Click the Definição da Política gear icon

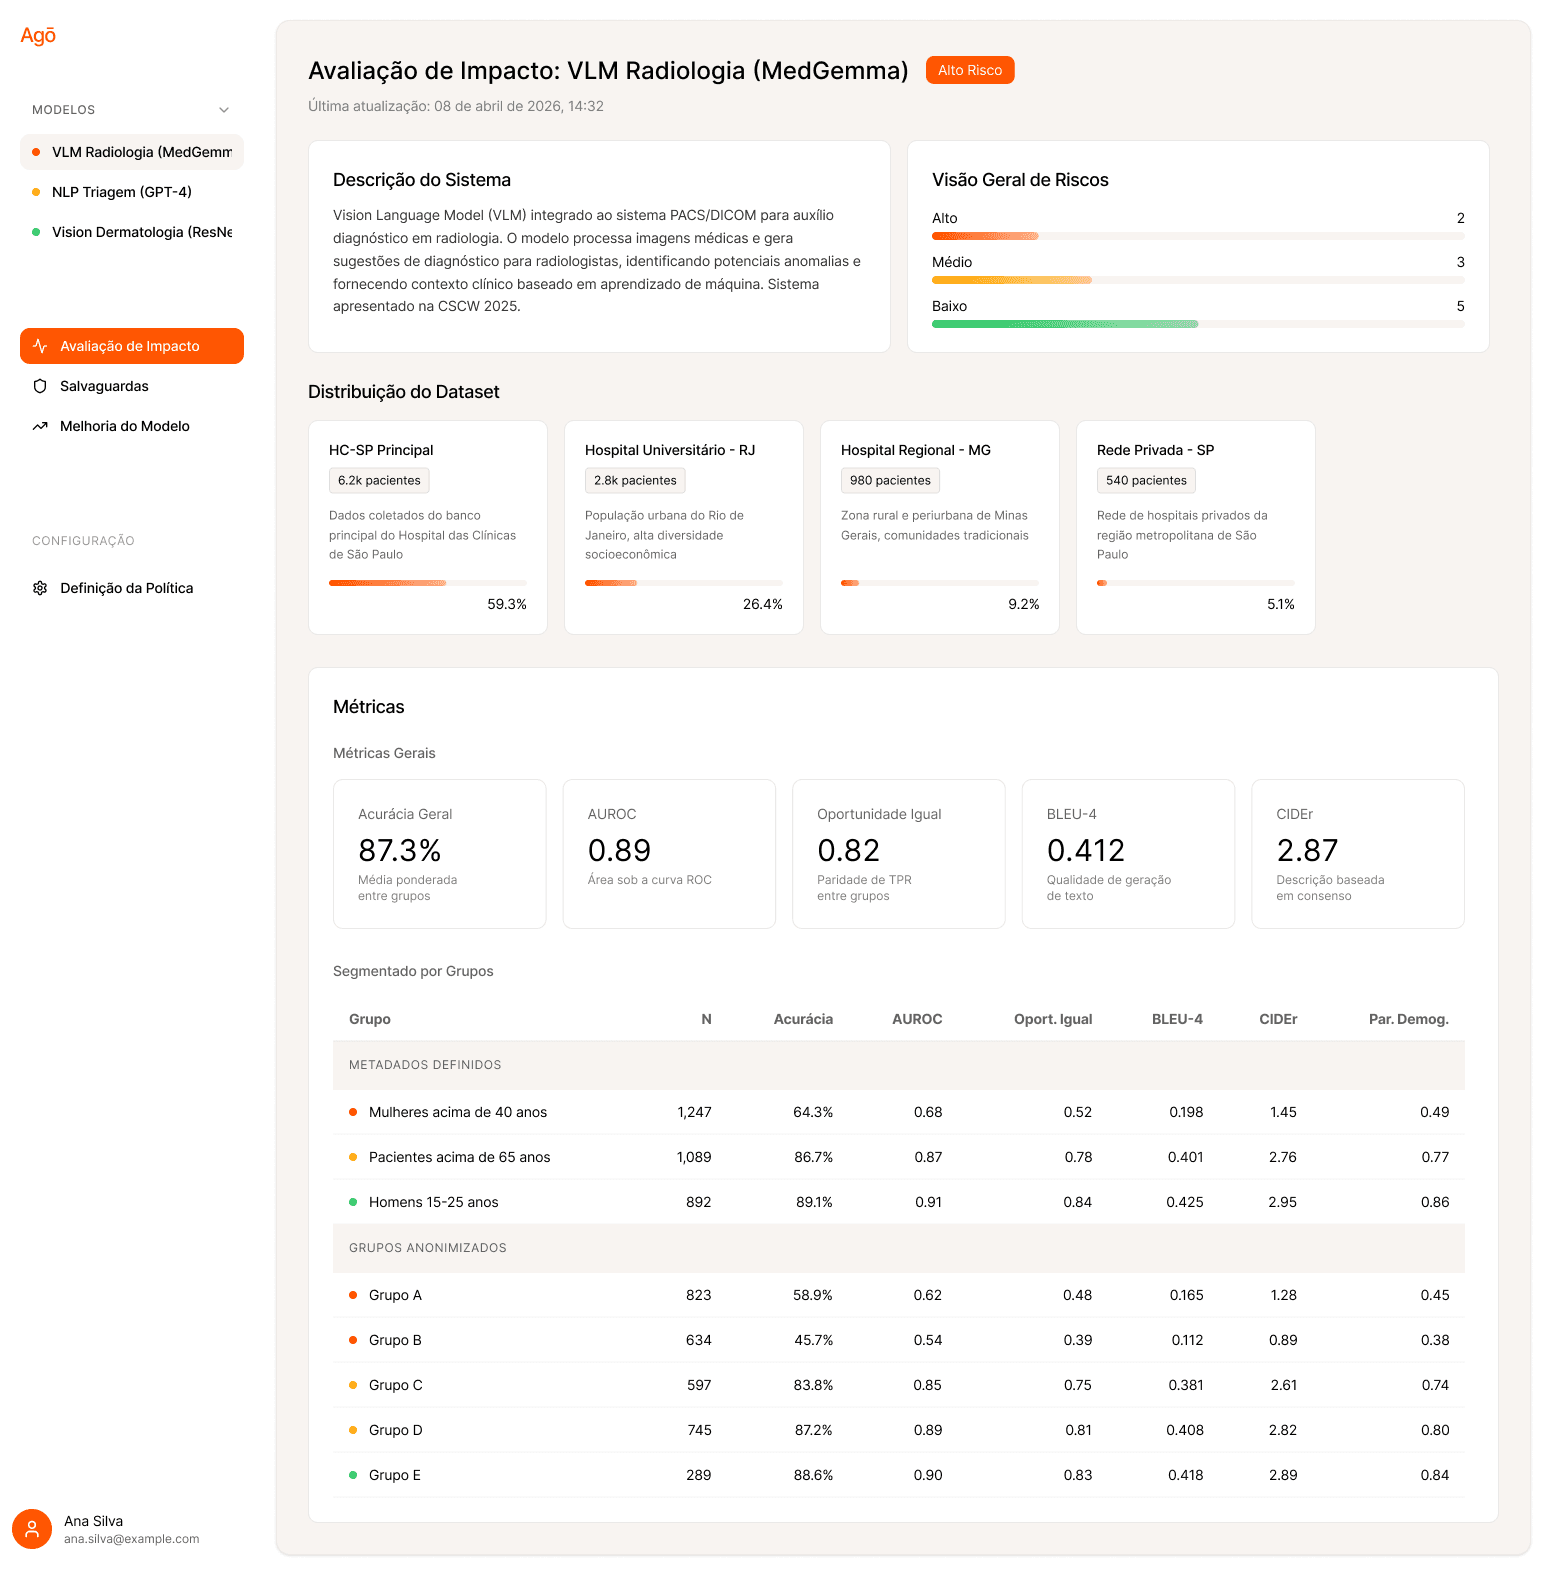tap(40, 588)
